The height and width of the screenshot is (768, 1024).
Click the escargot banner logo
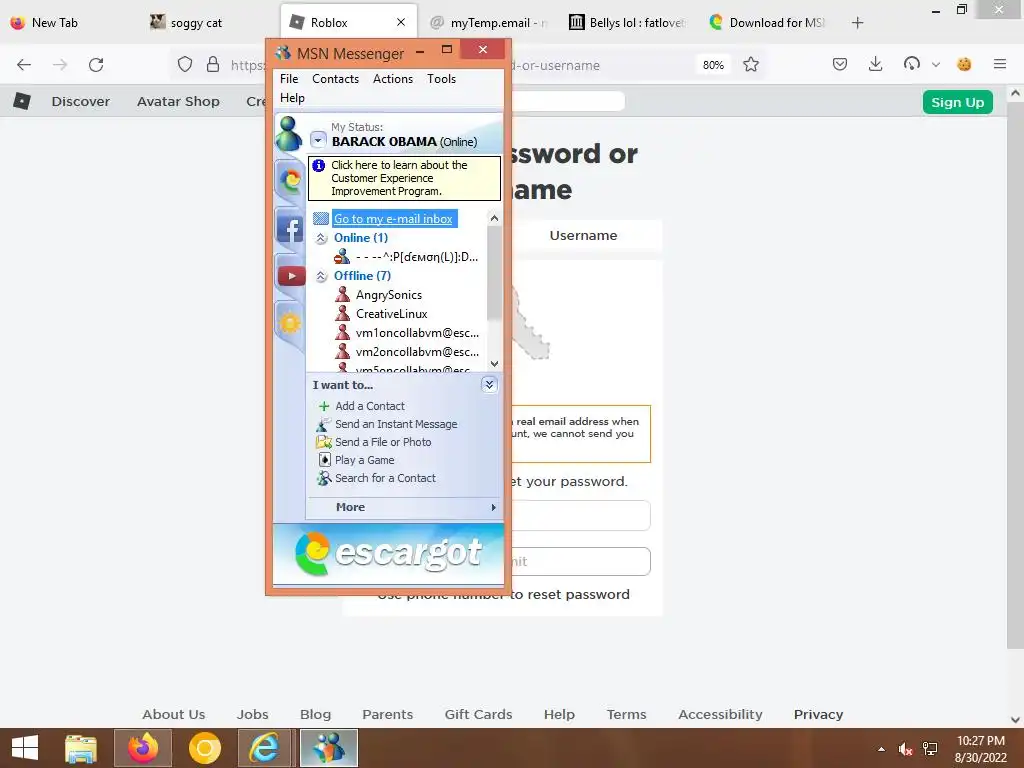(389, 554)
